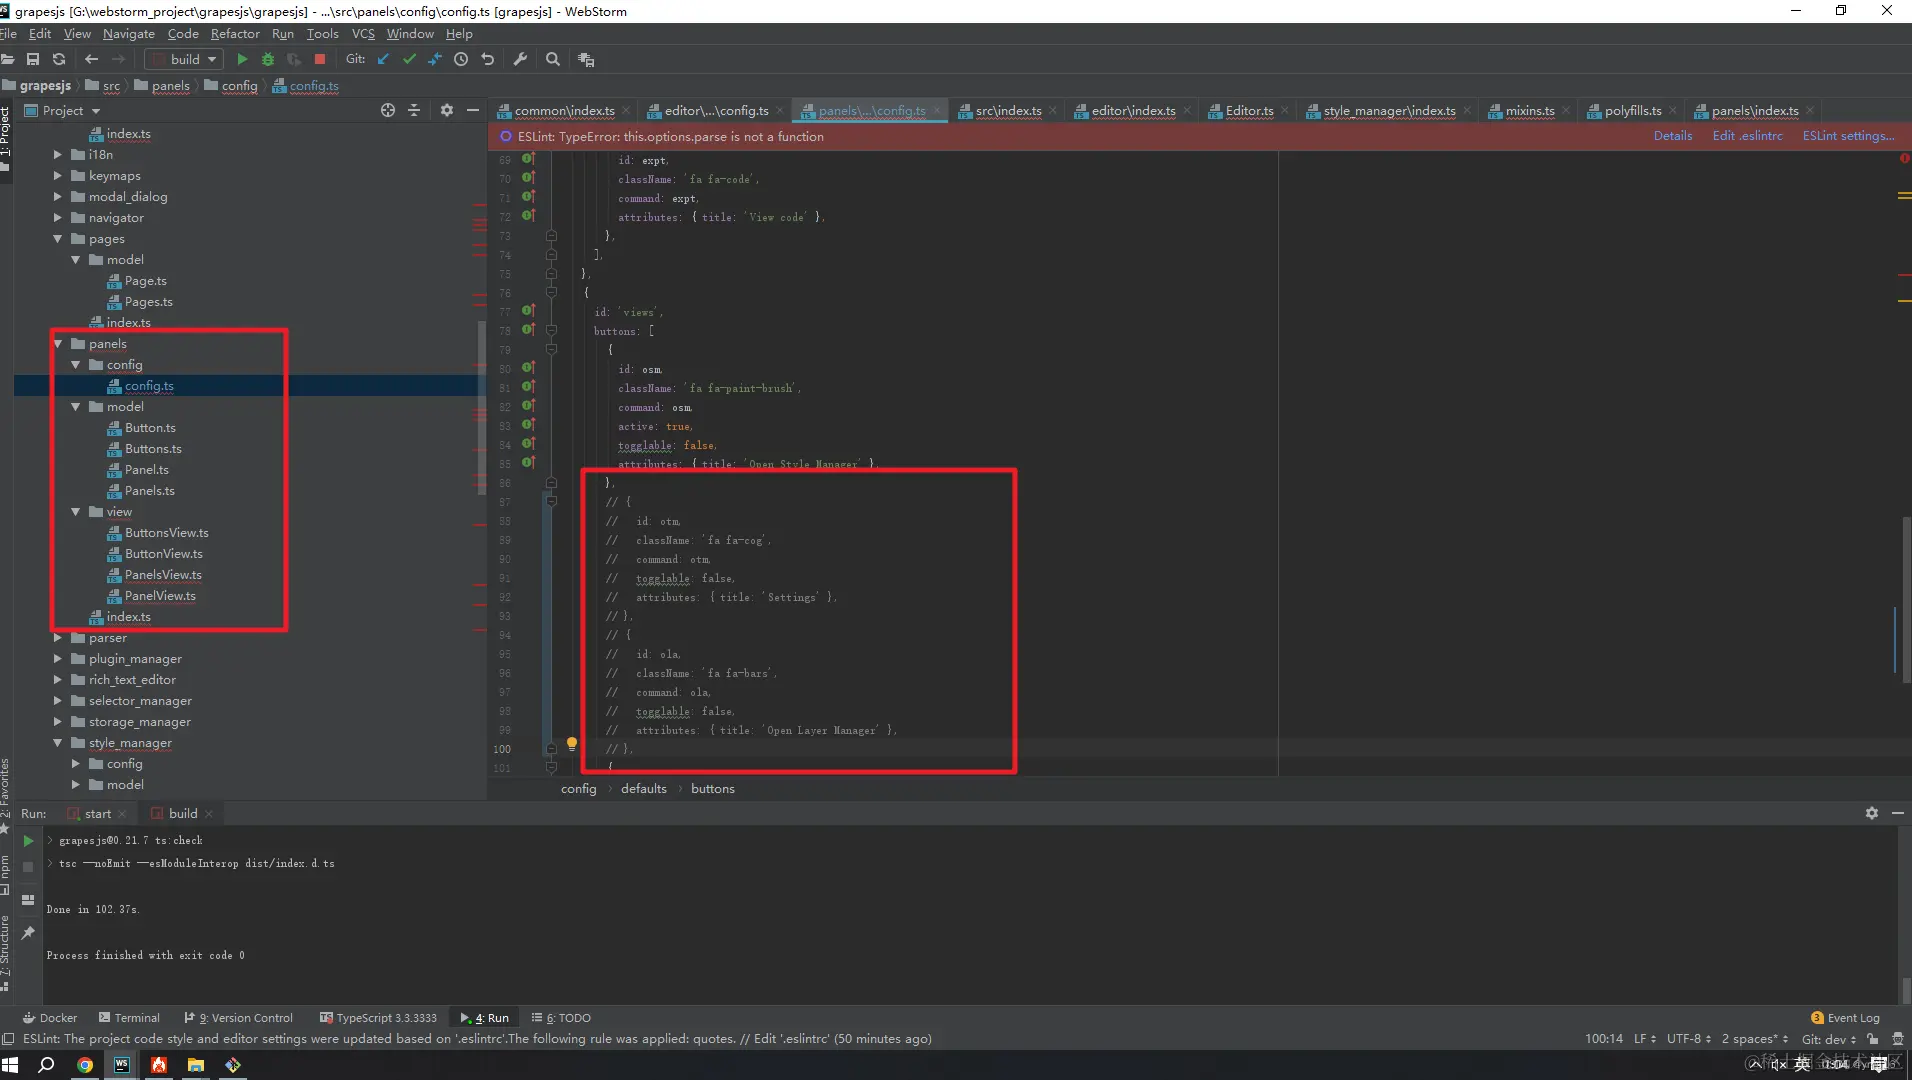Viewport: 1912px width, 1080px height.
Task: Open File Explorer from the taskbar
Action: [196, 1065]
